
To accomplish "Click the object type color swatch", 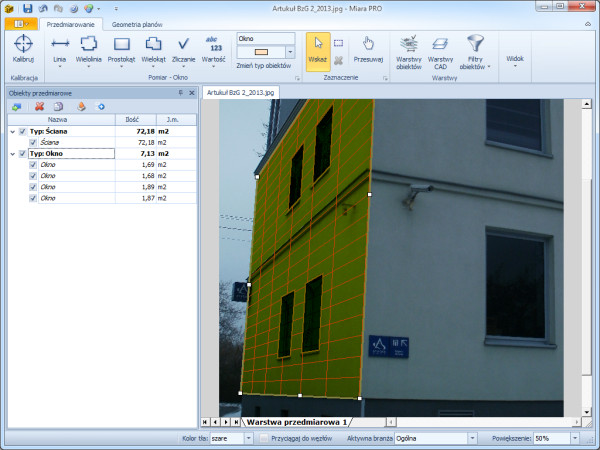I will 260,51.
